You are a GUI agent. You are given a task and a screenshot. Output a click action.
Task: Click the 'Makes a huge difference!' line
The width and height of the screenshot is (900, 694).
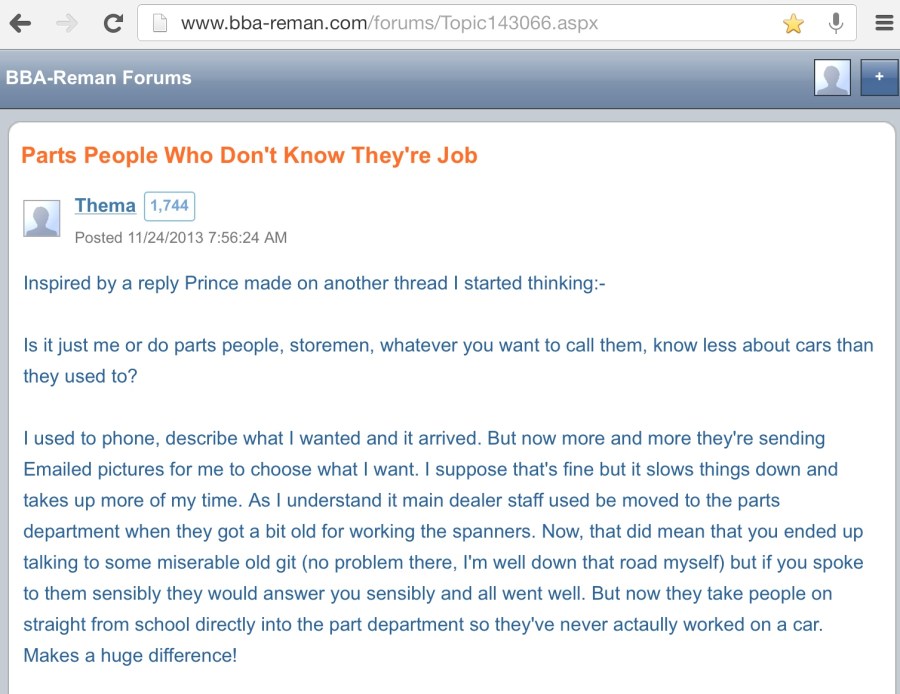click(x=130, y=656)
